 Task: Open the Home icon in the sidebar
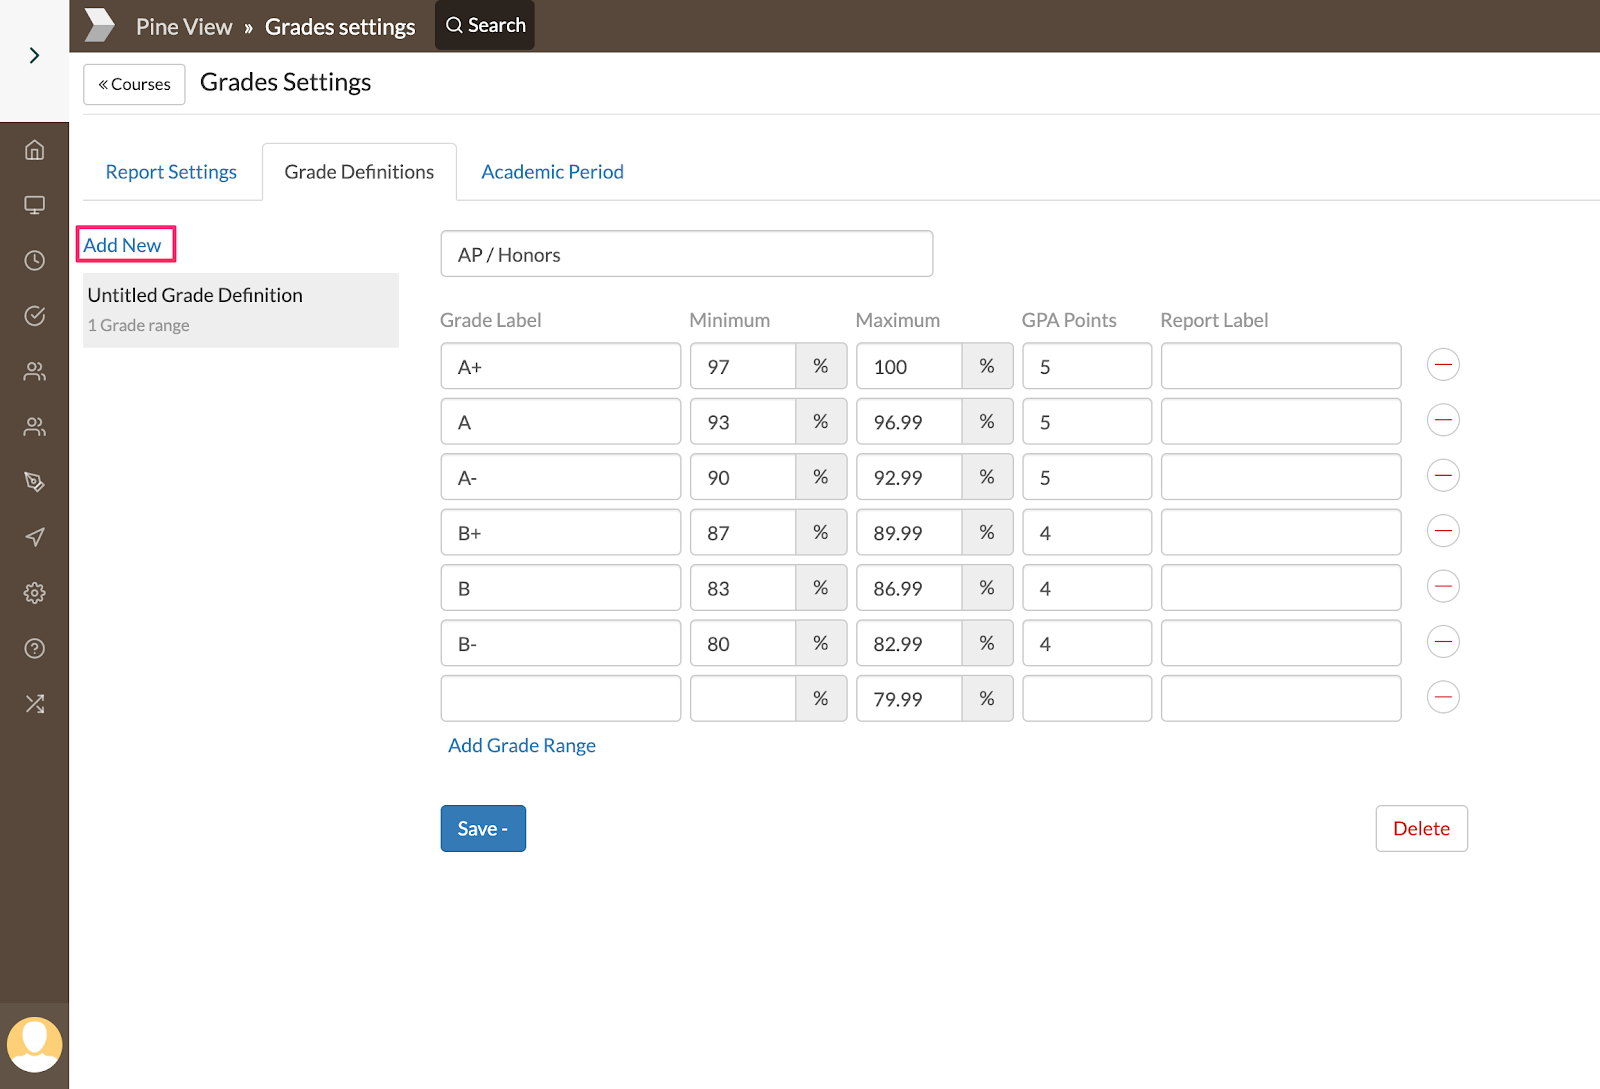(x=34, y=150)
